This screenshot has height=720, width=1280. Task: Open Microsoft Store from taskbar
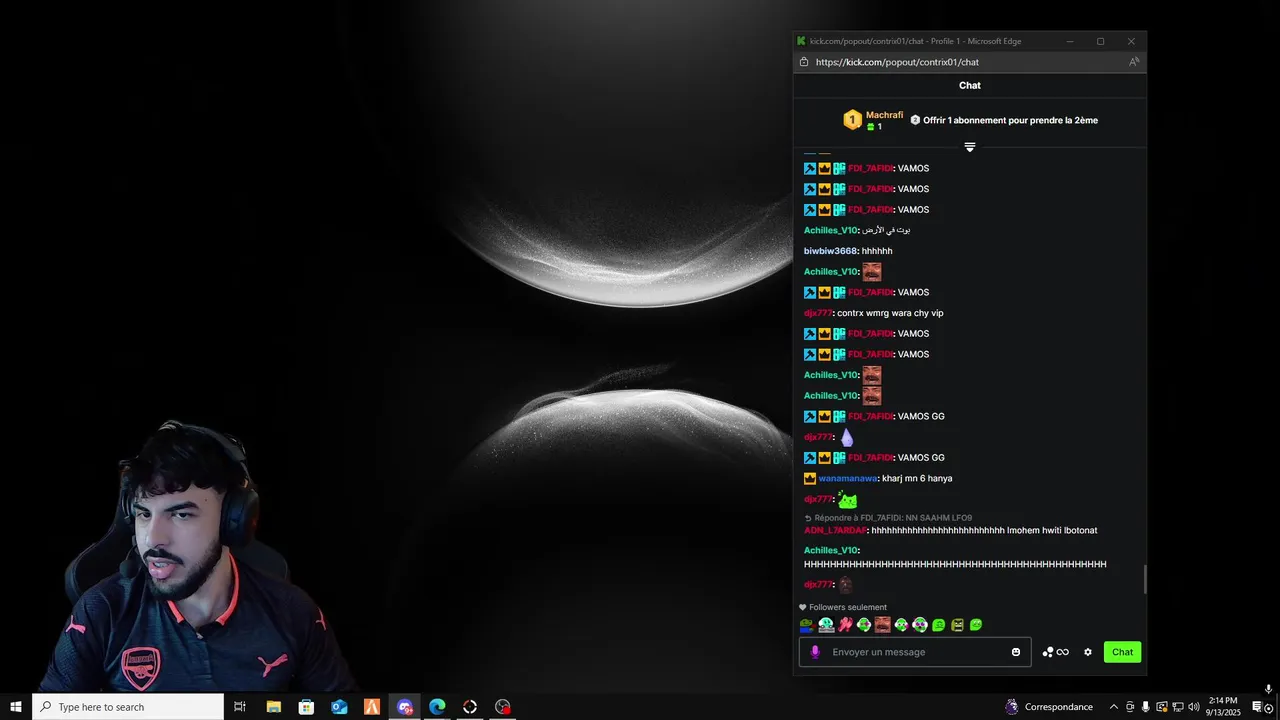306,707
